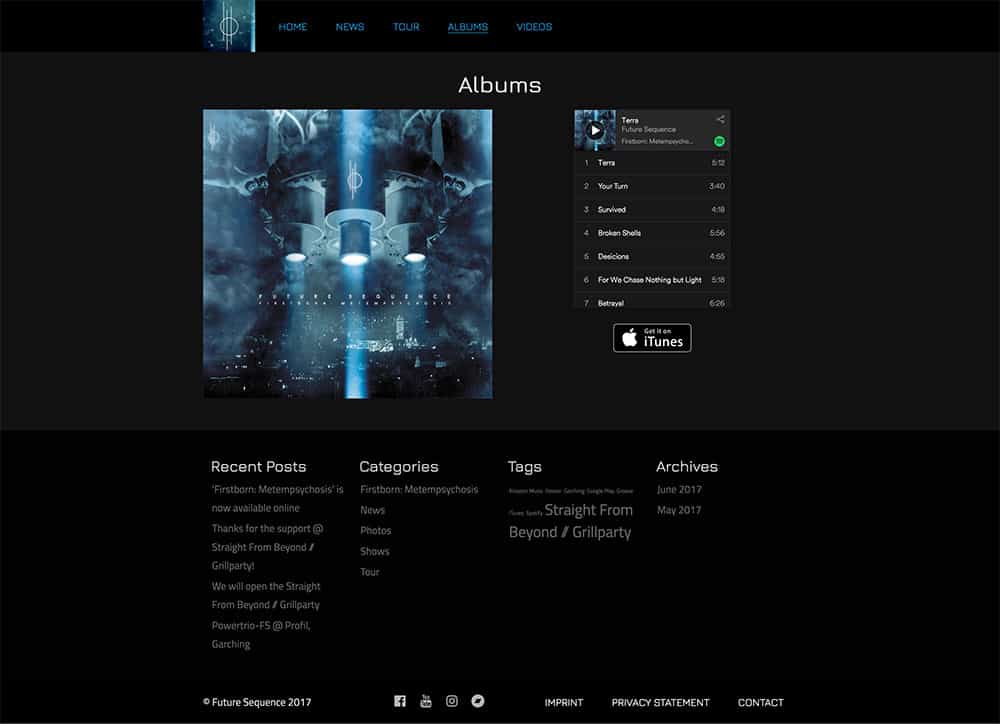
Task: Select the ALBUMS menu item
Action: pos(467,27)
